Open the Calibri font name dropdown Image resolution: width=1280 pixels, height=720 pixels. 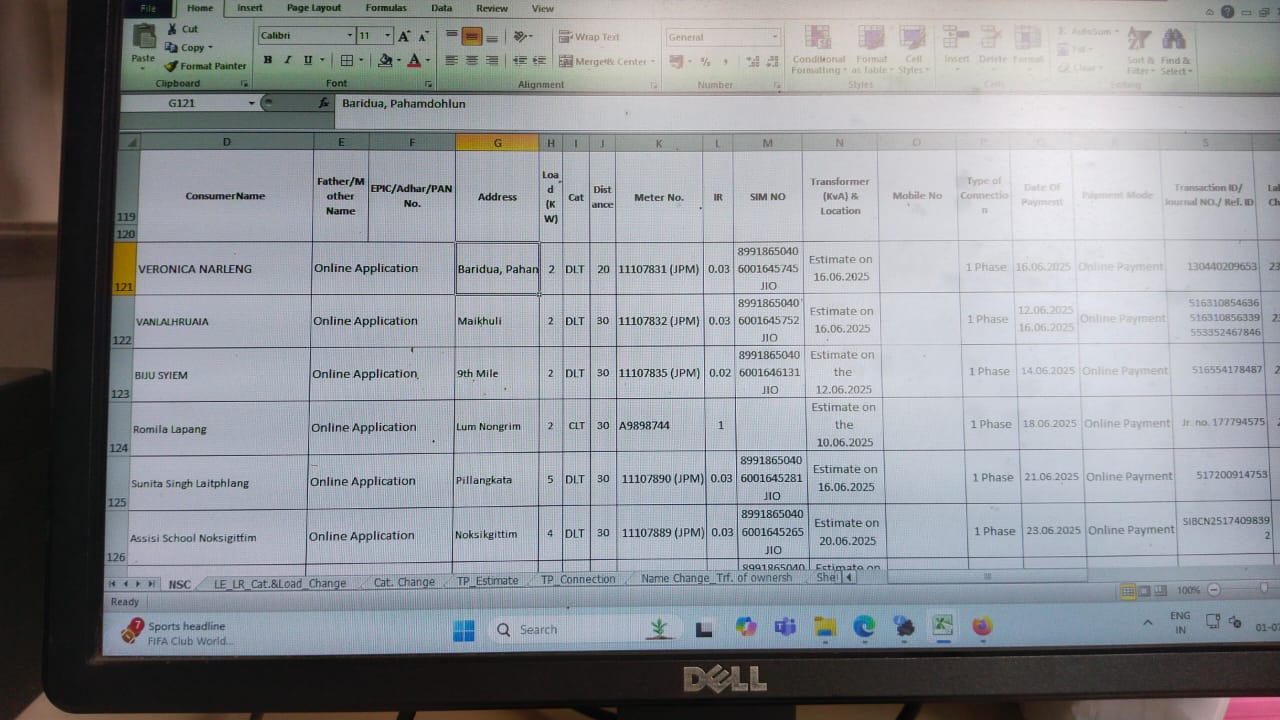click(349, 36)
